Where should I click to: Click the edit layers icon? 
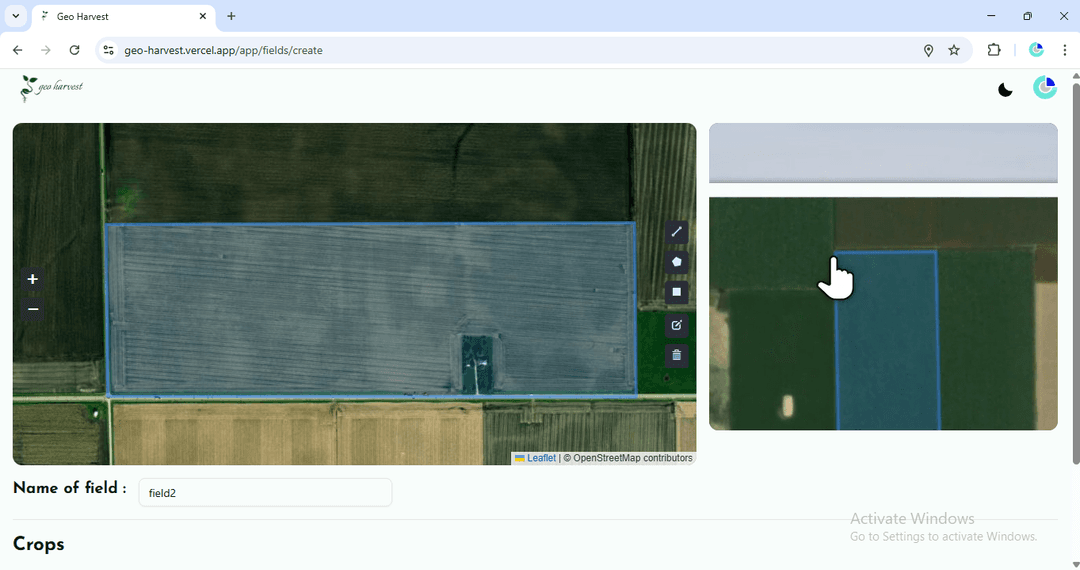pos(677,325)
